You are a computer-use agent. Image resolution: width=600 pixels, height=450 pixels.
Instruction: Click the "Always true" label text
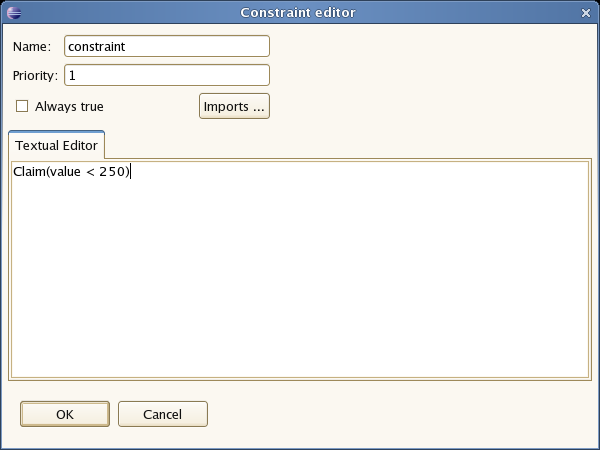(x=69, y=106)
